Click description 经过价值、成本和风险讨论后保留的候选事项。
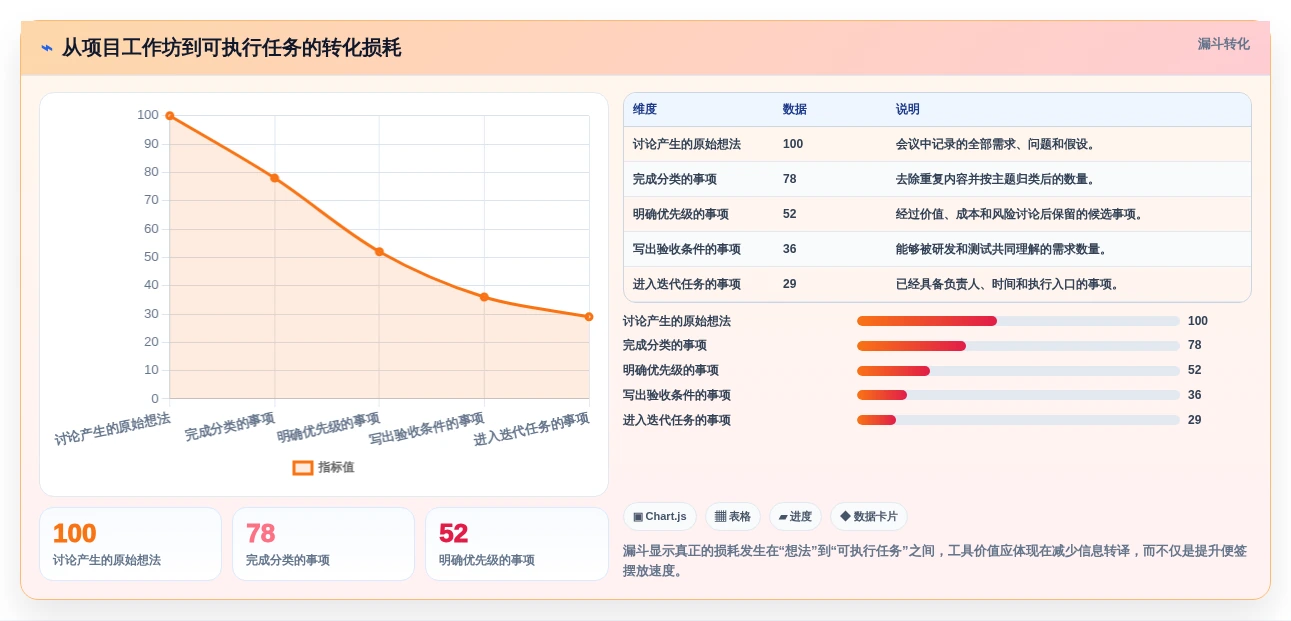 click(1022, 214)
